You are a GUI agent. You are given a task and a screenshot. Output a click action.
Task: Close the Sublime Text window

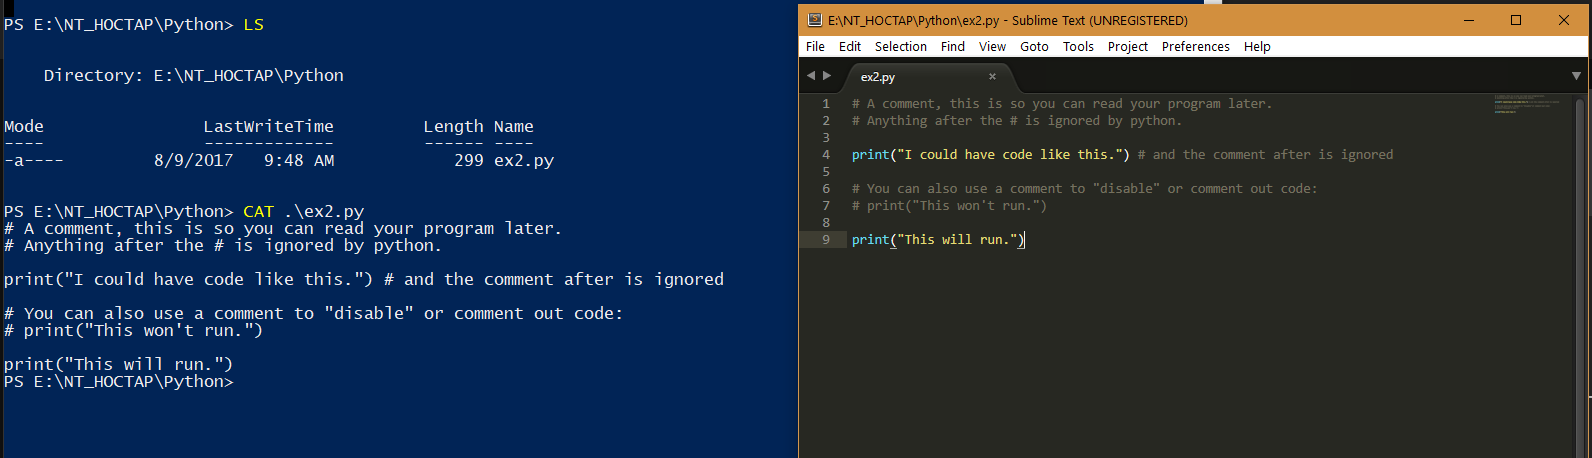(1564, 20)
